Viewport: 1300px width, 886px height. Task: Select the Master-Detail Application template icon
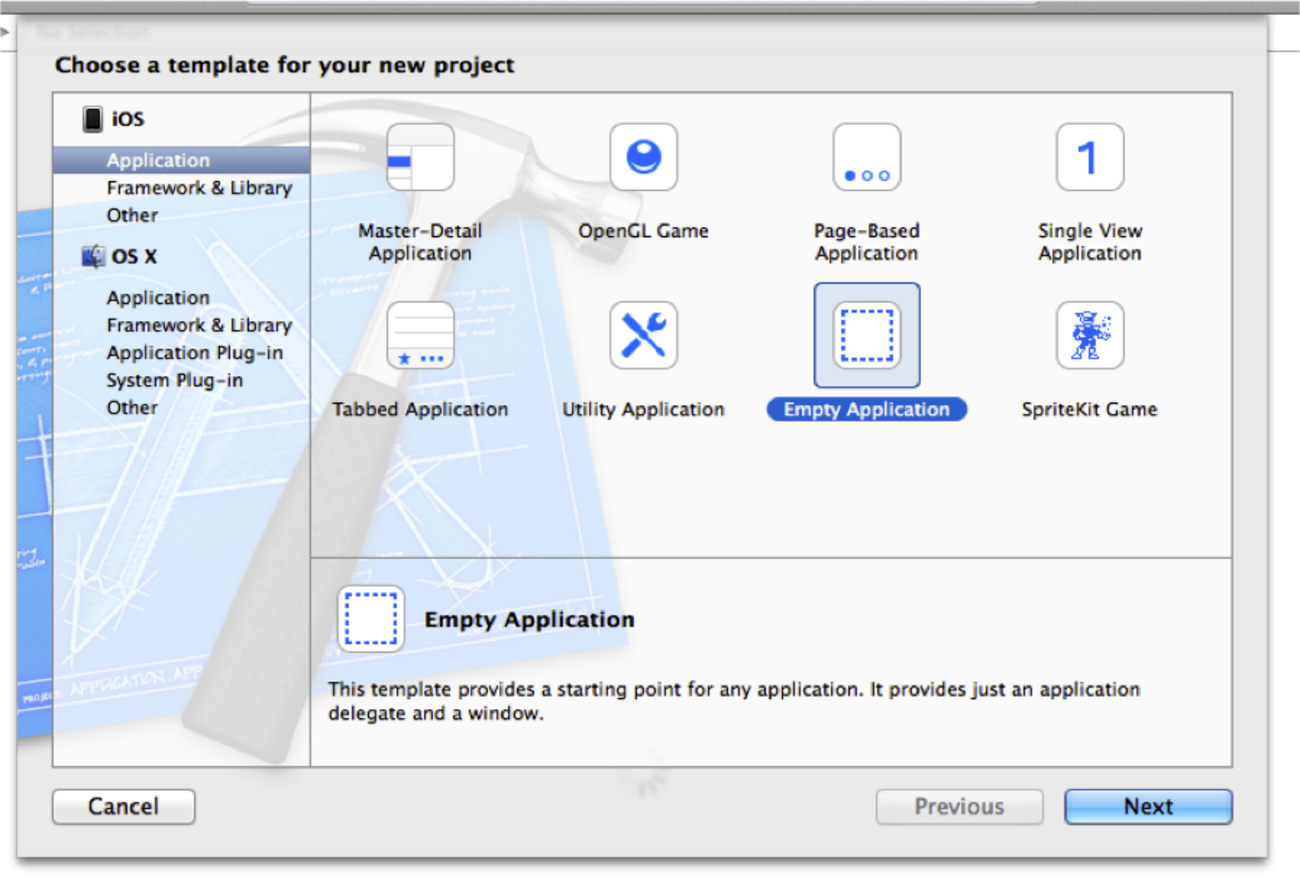coord(420,157)
